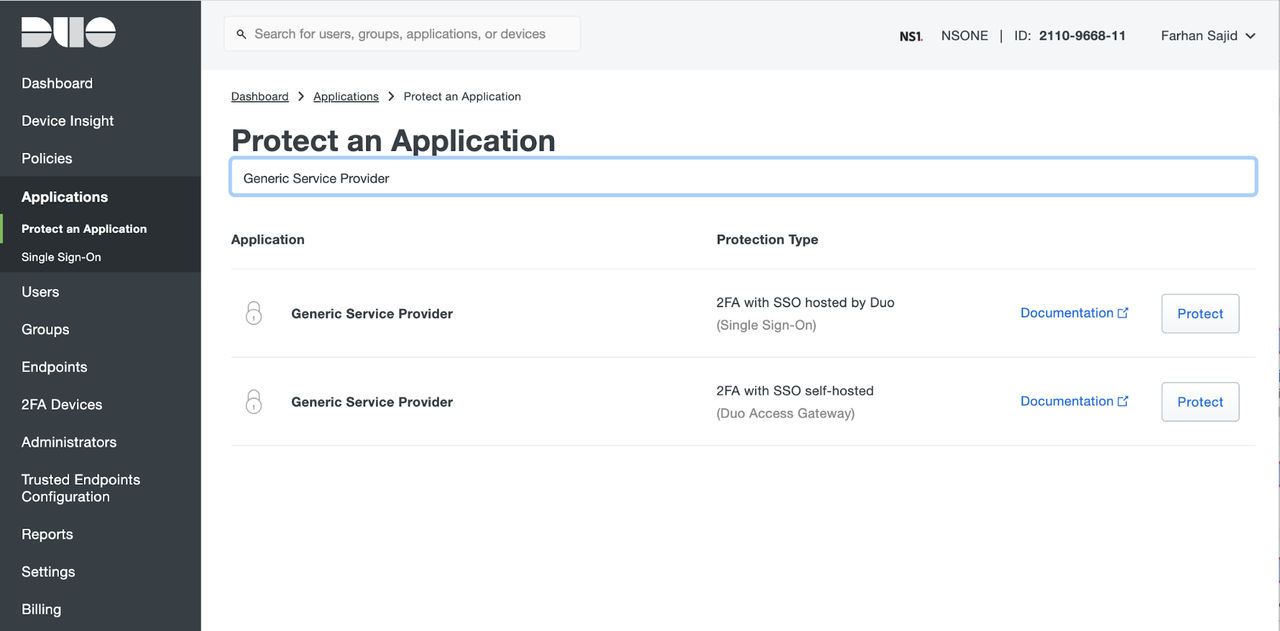Open Farhan Sajid account dropdown
Viewport: 1280px width, 631px height.
pyautogui.click(x=1208, y=36)
